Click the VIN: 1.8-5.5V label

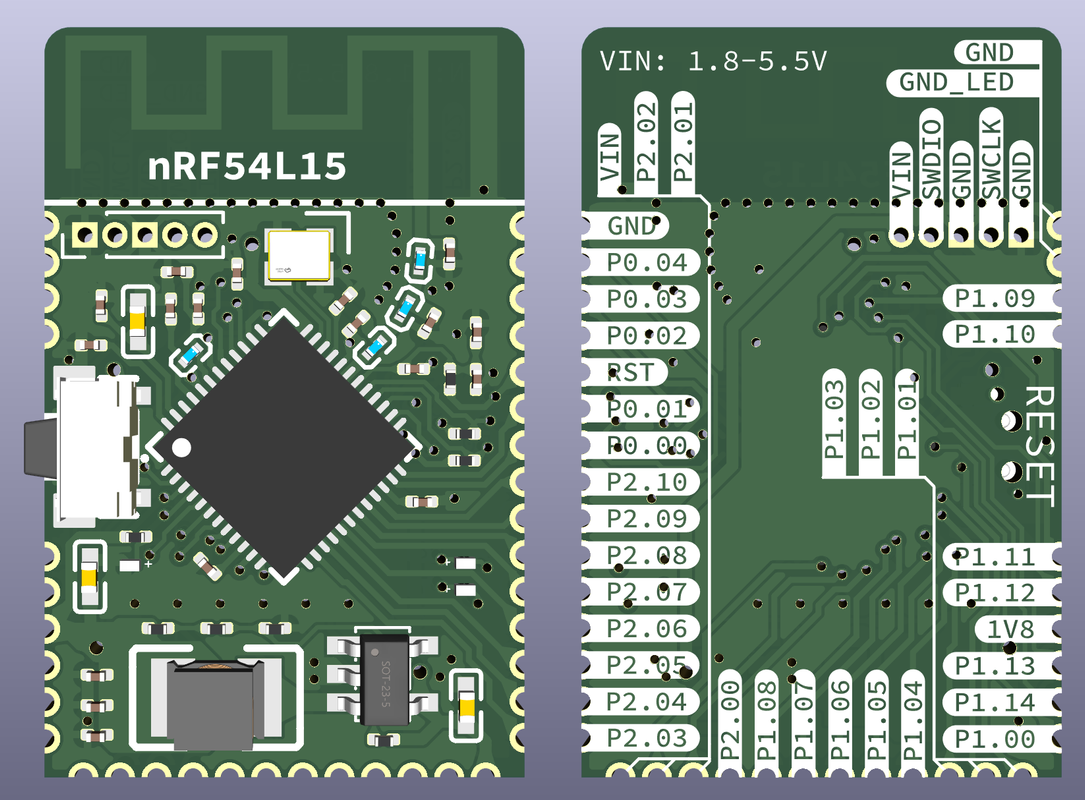tap(713, 62)
